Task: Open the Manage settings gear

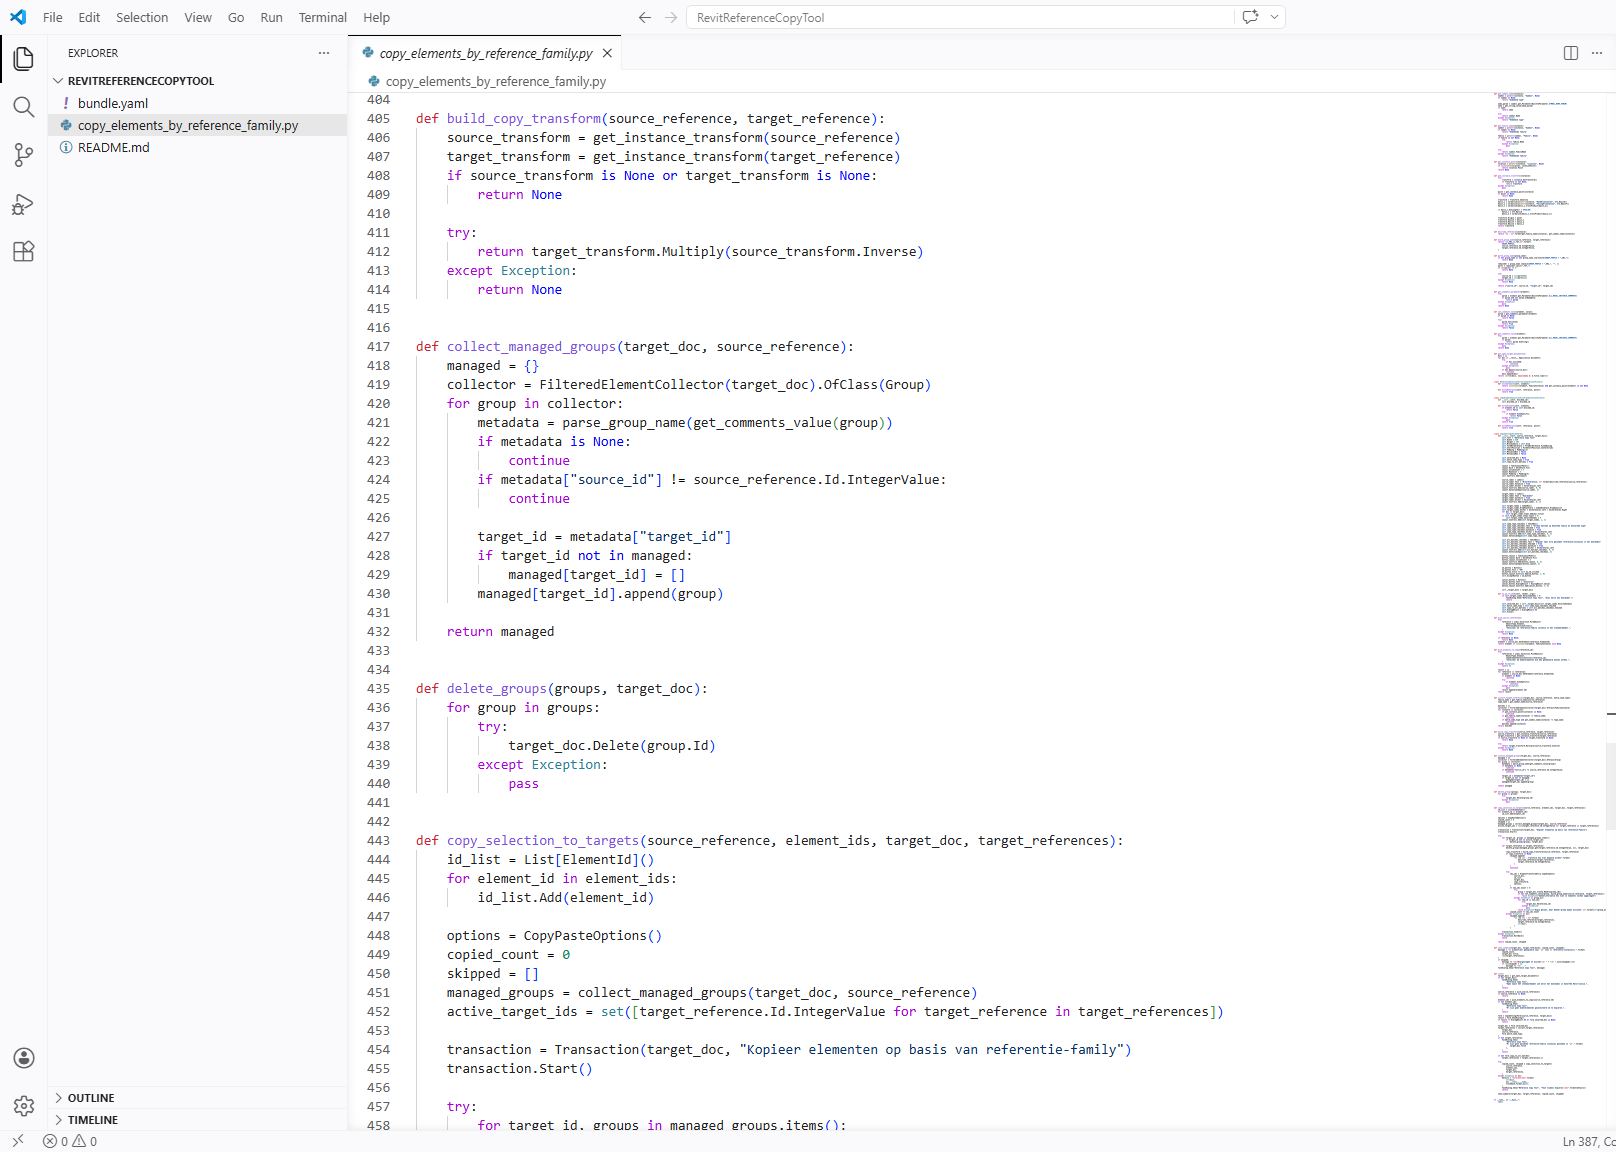Action: coord(24,1106)
